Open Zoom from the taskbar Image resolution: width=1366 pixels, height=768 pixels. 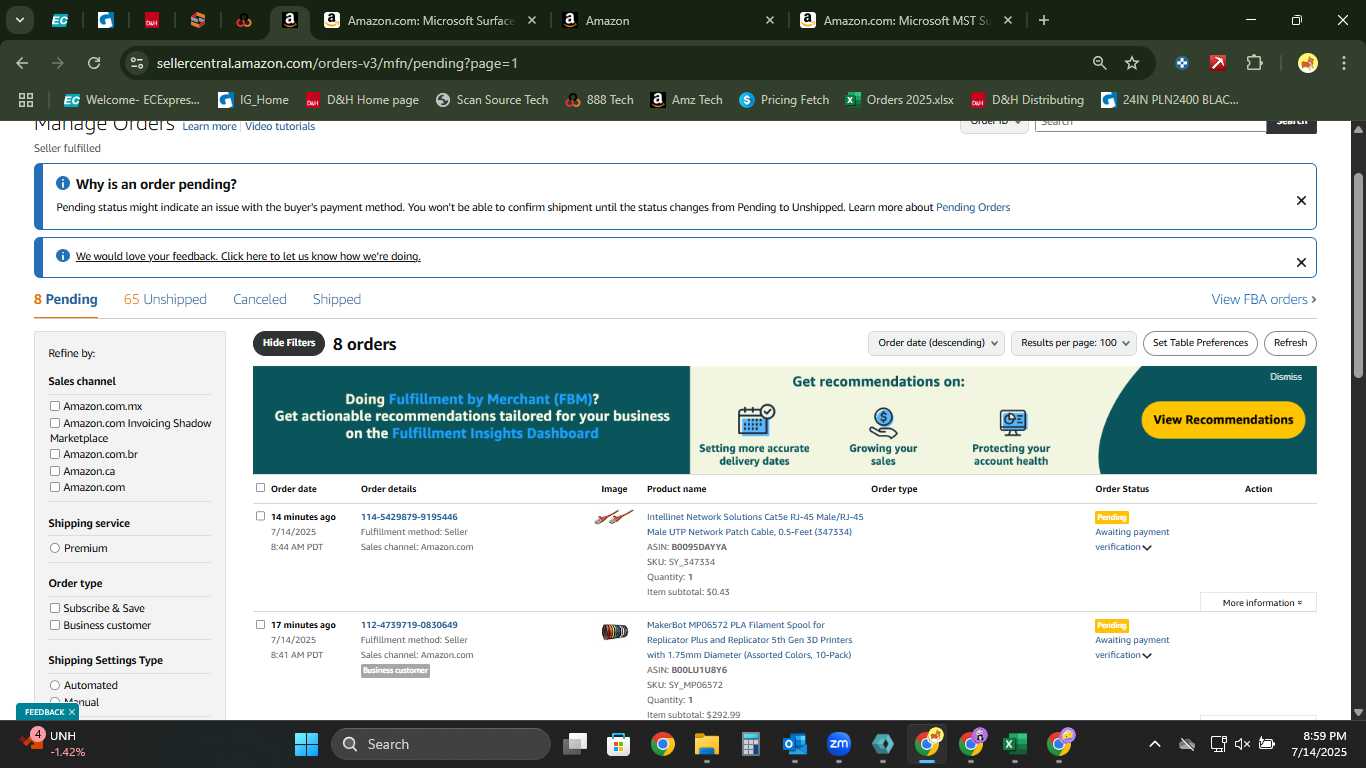(x=839, y=744)
